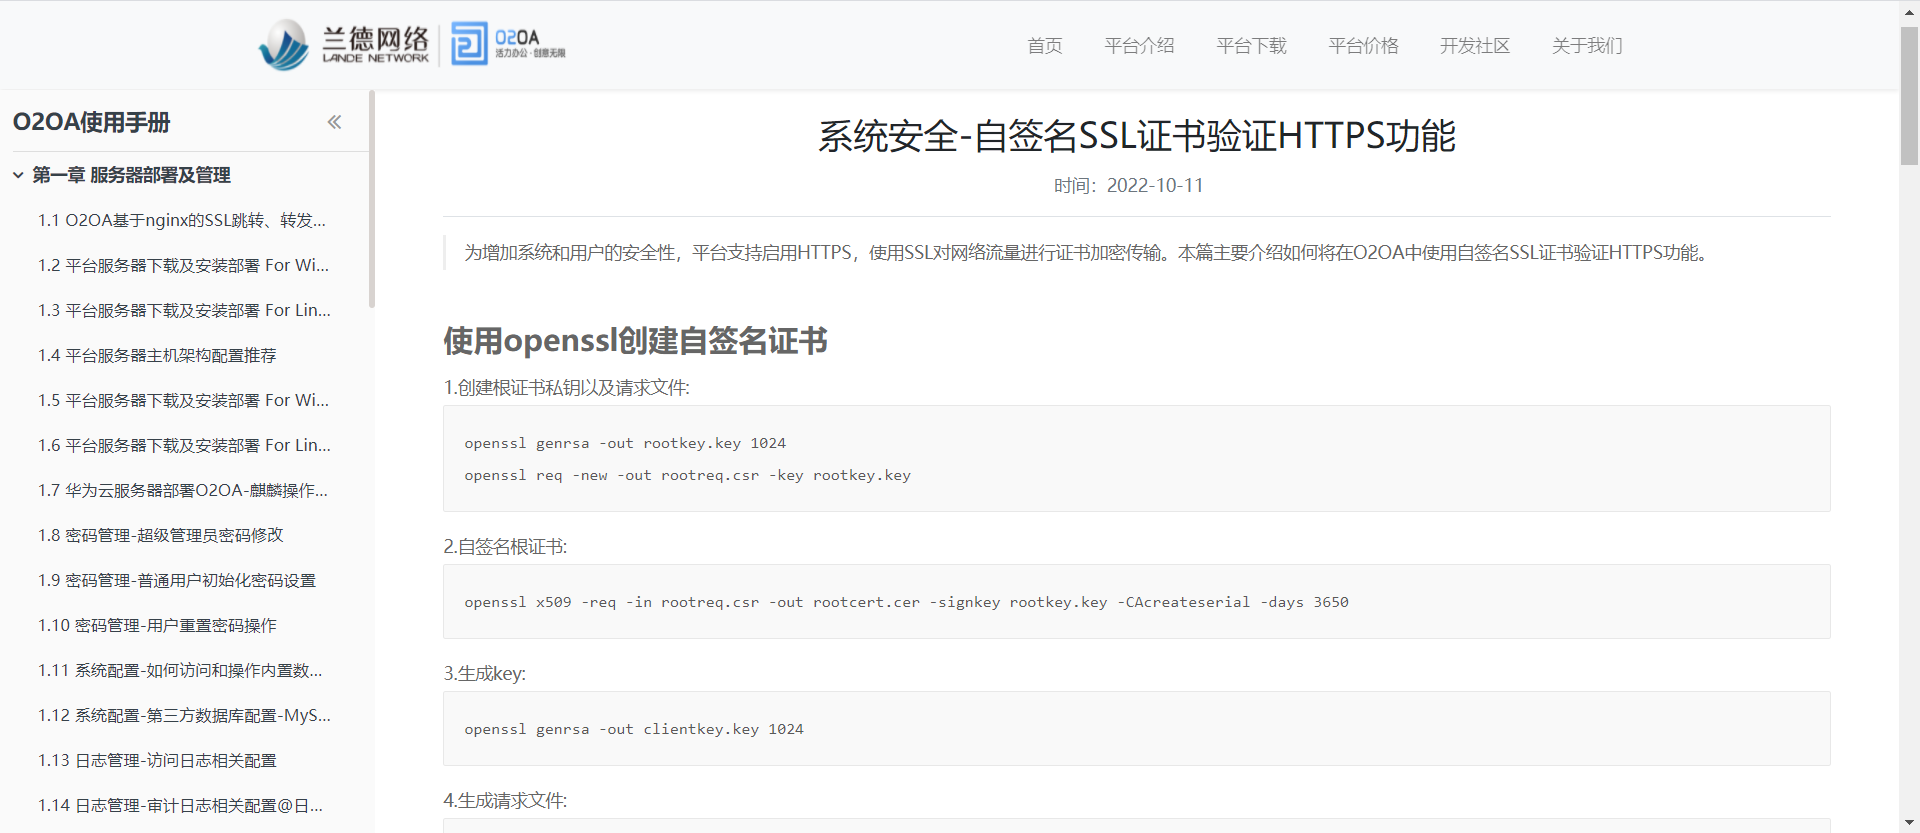Click step label 4.生成请求文件
Viewport: 1920px width, 833px height.
pos(505,801)
